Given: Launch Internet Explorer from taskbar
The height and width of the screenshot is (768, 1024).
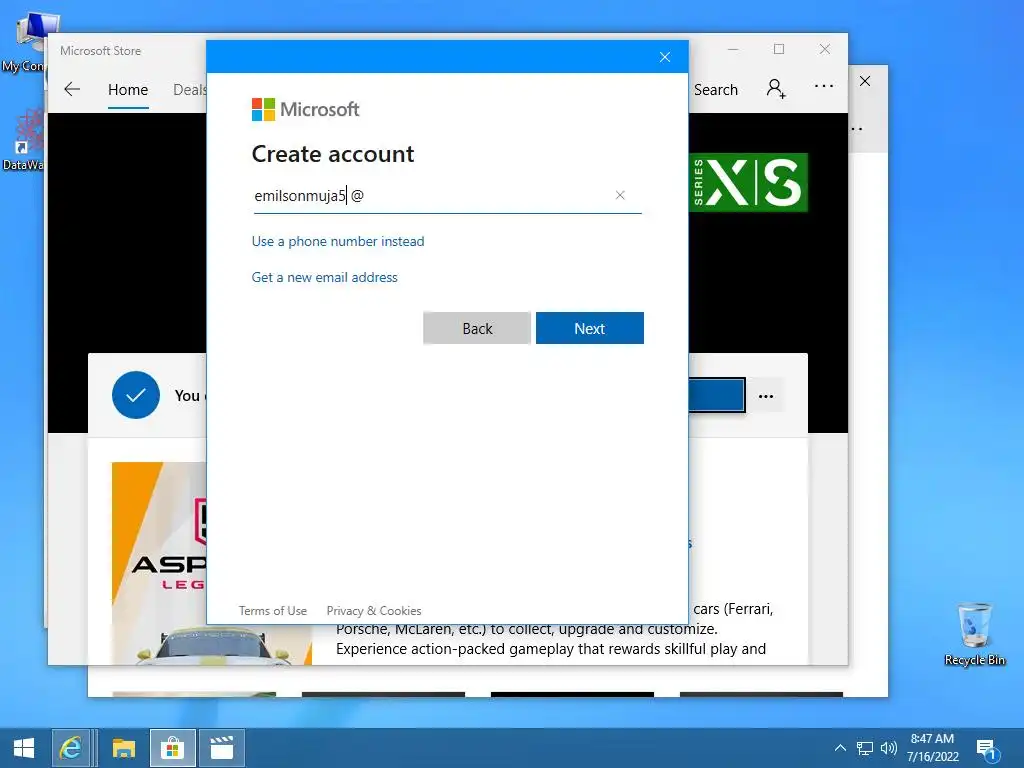Looking at the screenshot, I should click(71, 748).
